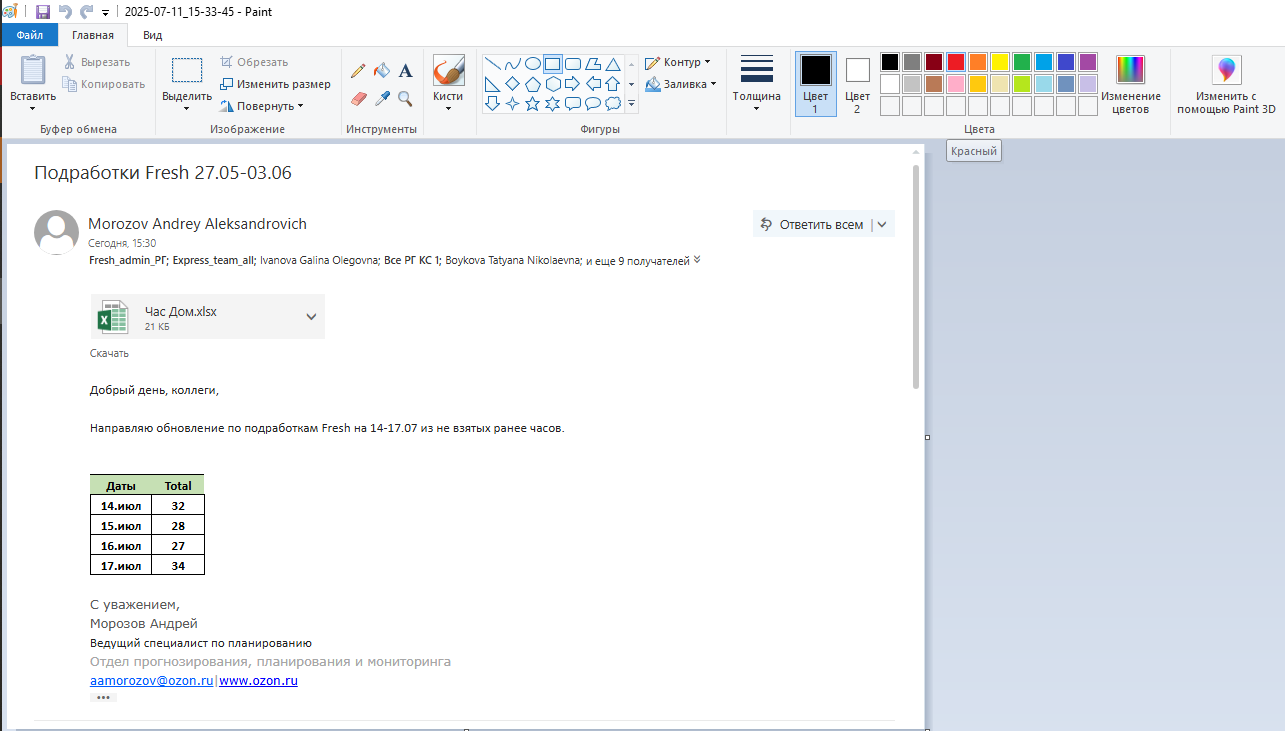The image size is (1285, 731).
Task: Switch to the Главная tab
Action: (x=93, y=35)
